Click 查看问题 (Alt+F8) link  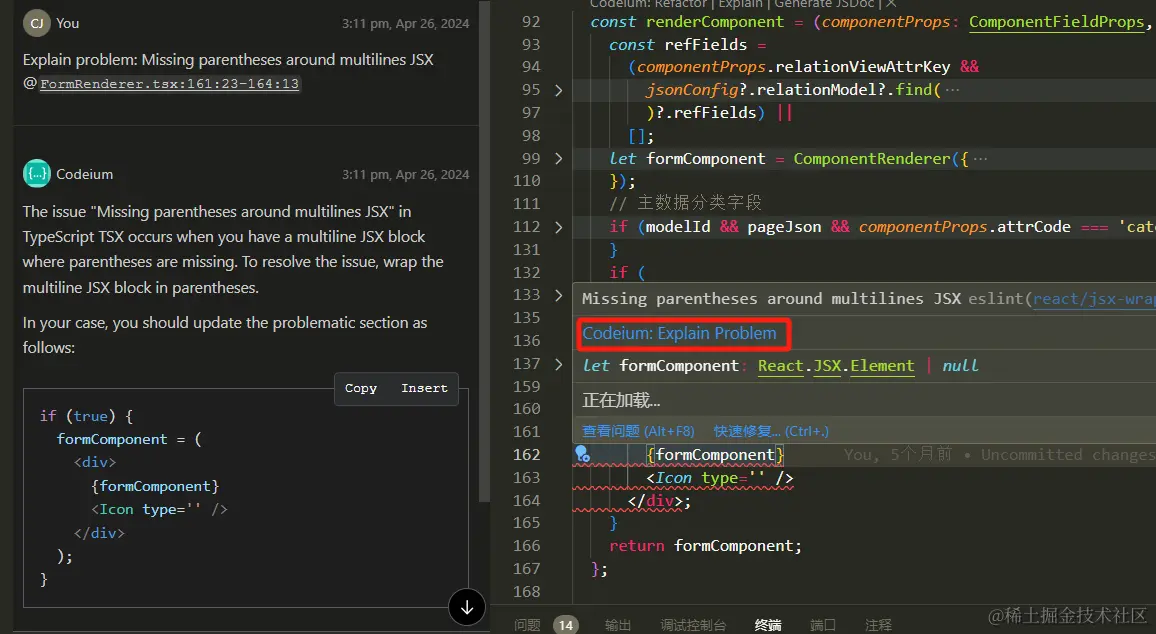point(638,431)
